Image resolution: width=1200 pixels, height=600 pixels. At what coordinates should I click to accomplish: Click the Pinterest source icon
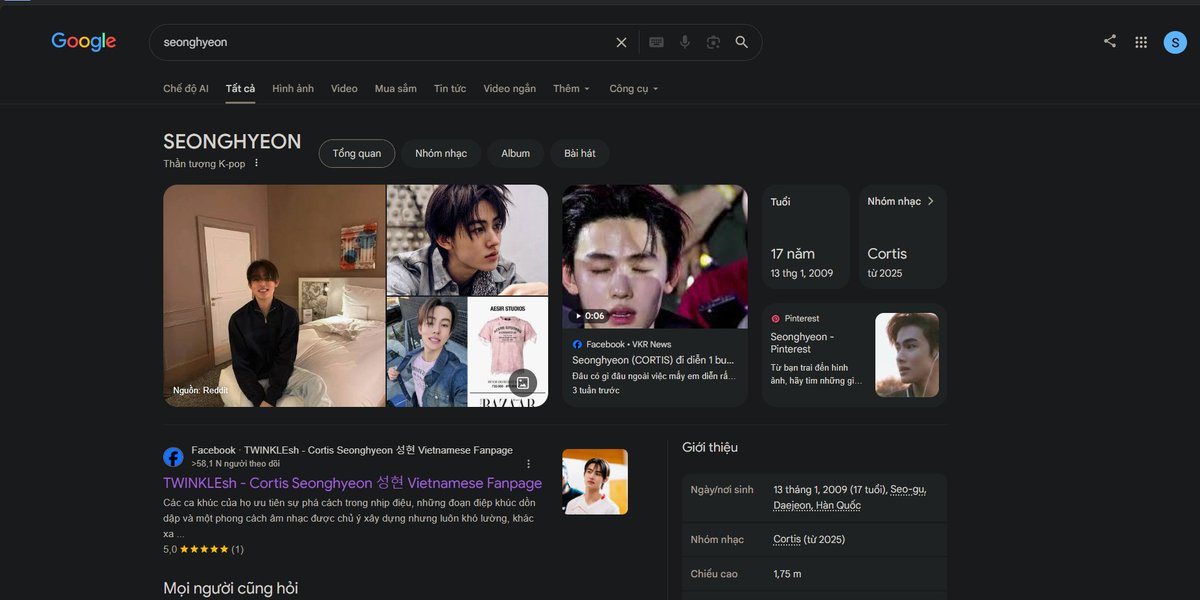[775, 318]
